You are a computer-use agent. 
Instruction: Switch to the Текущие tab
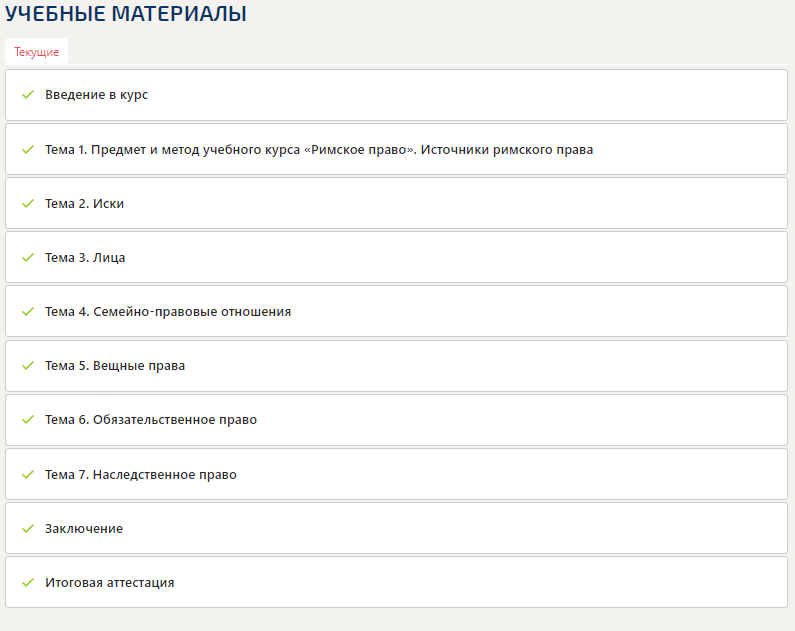[36, 52]
